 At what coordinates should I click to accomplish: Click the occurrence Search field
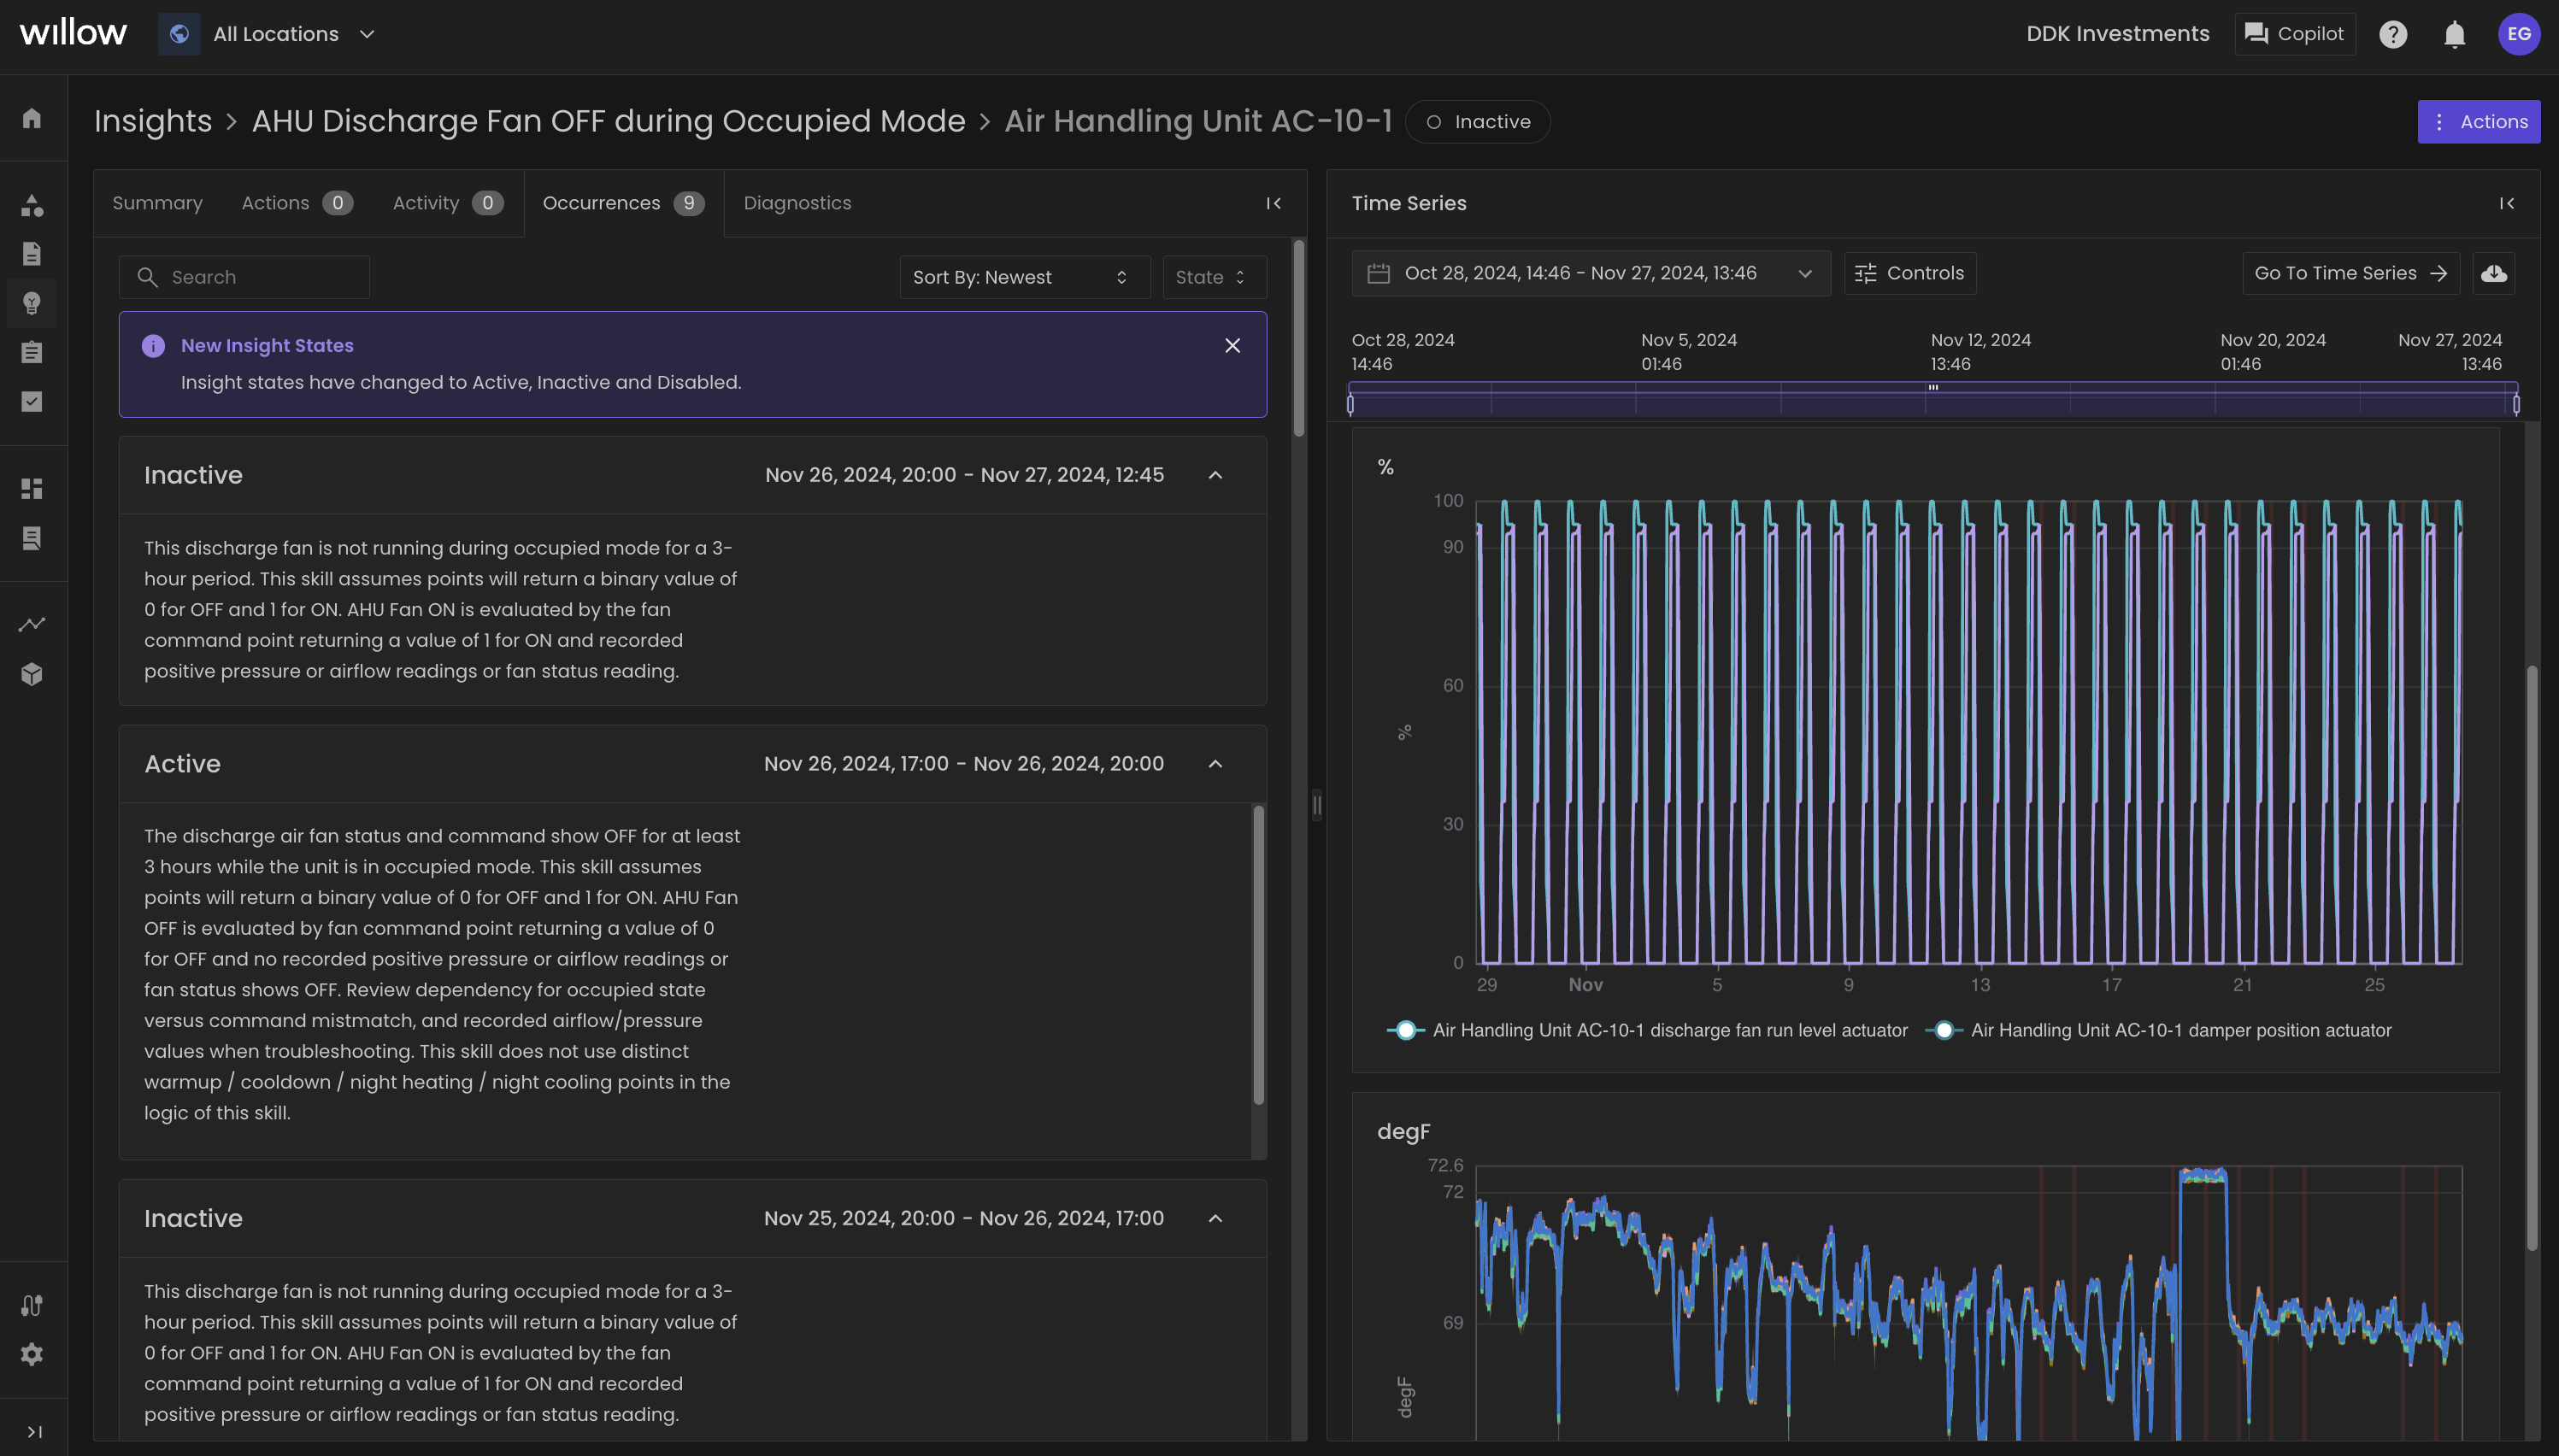point(244,277)
